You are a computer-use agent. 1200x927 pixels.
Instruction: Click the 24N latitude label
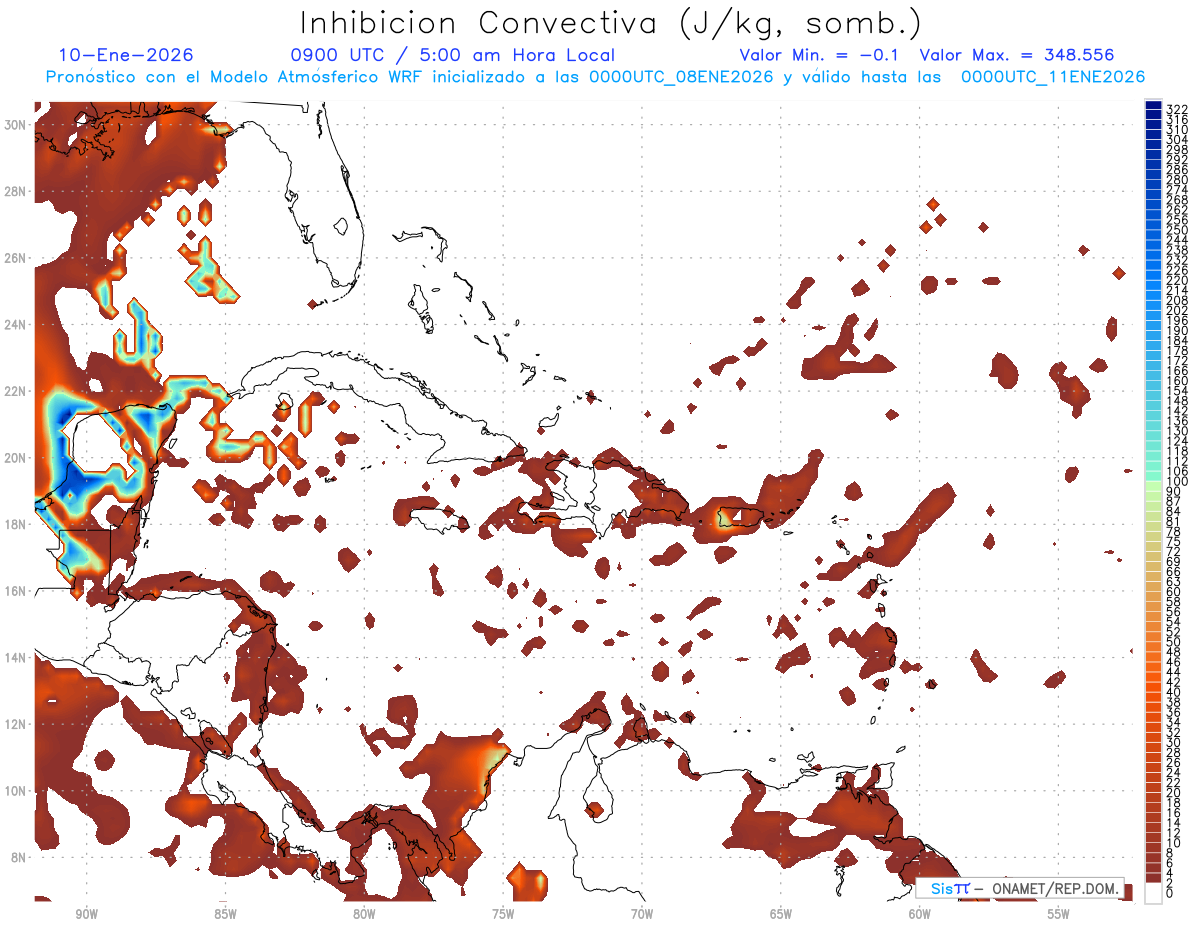point(16,325)
